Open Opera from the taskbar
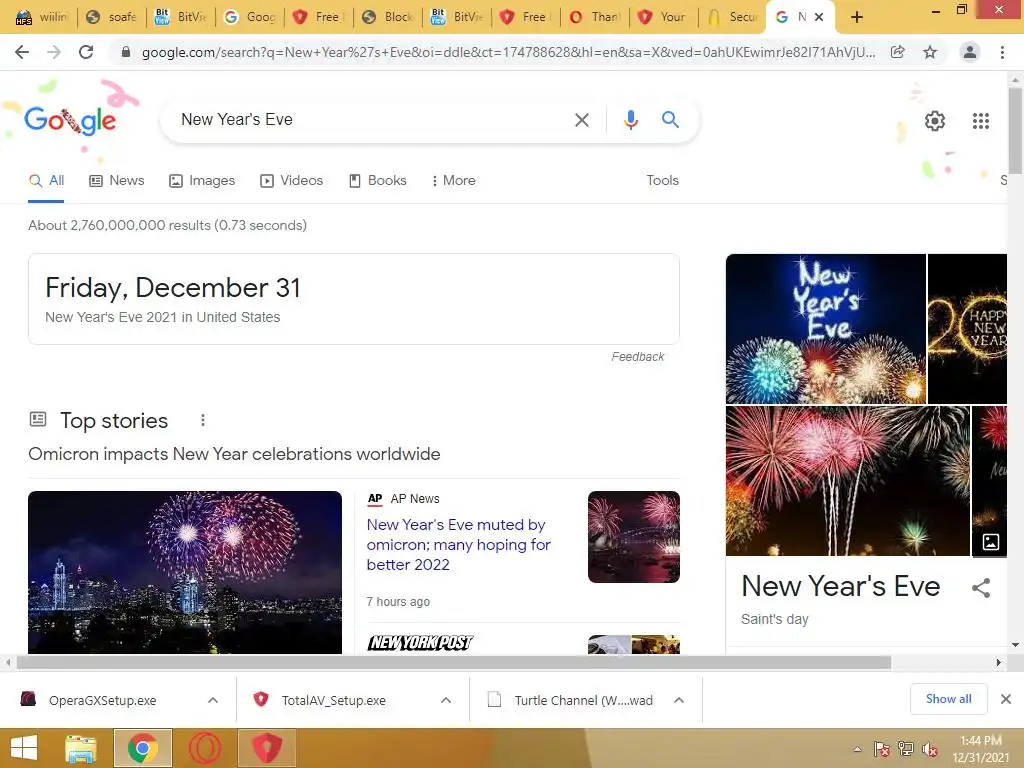1024x768 pixels. point(205,748)
